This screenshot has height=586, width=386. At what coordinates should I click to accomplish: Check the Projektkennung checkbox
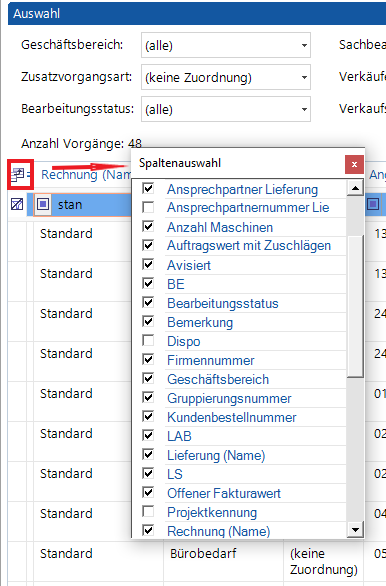148,511
